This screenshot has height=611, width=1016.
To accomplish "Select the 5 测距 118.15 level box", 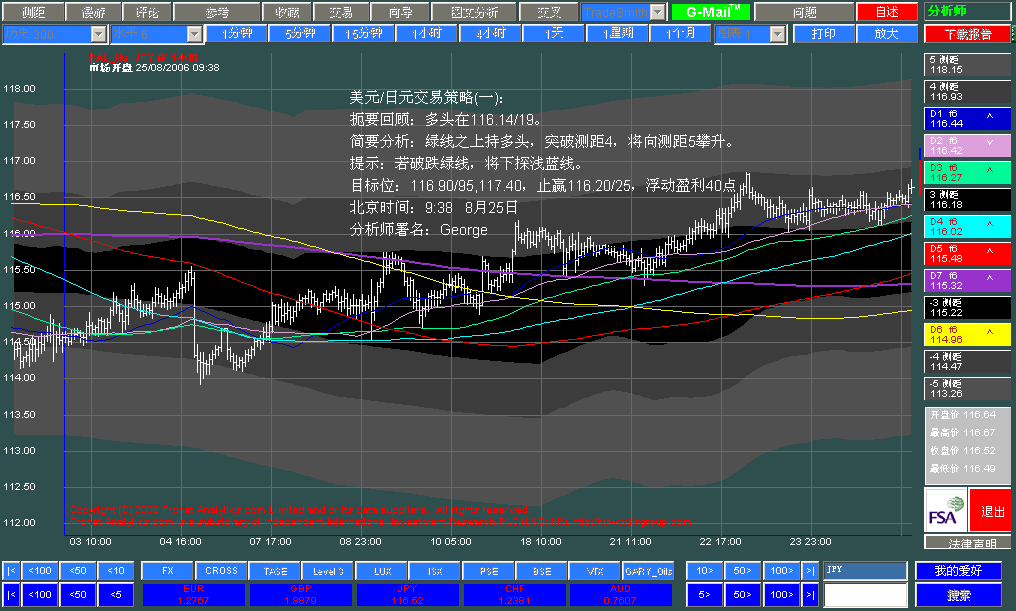I will point(967,65).
